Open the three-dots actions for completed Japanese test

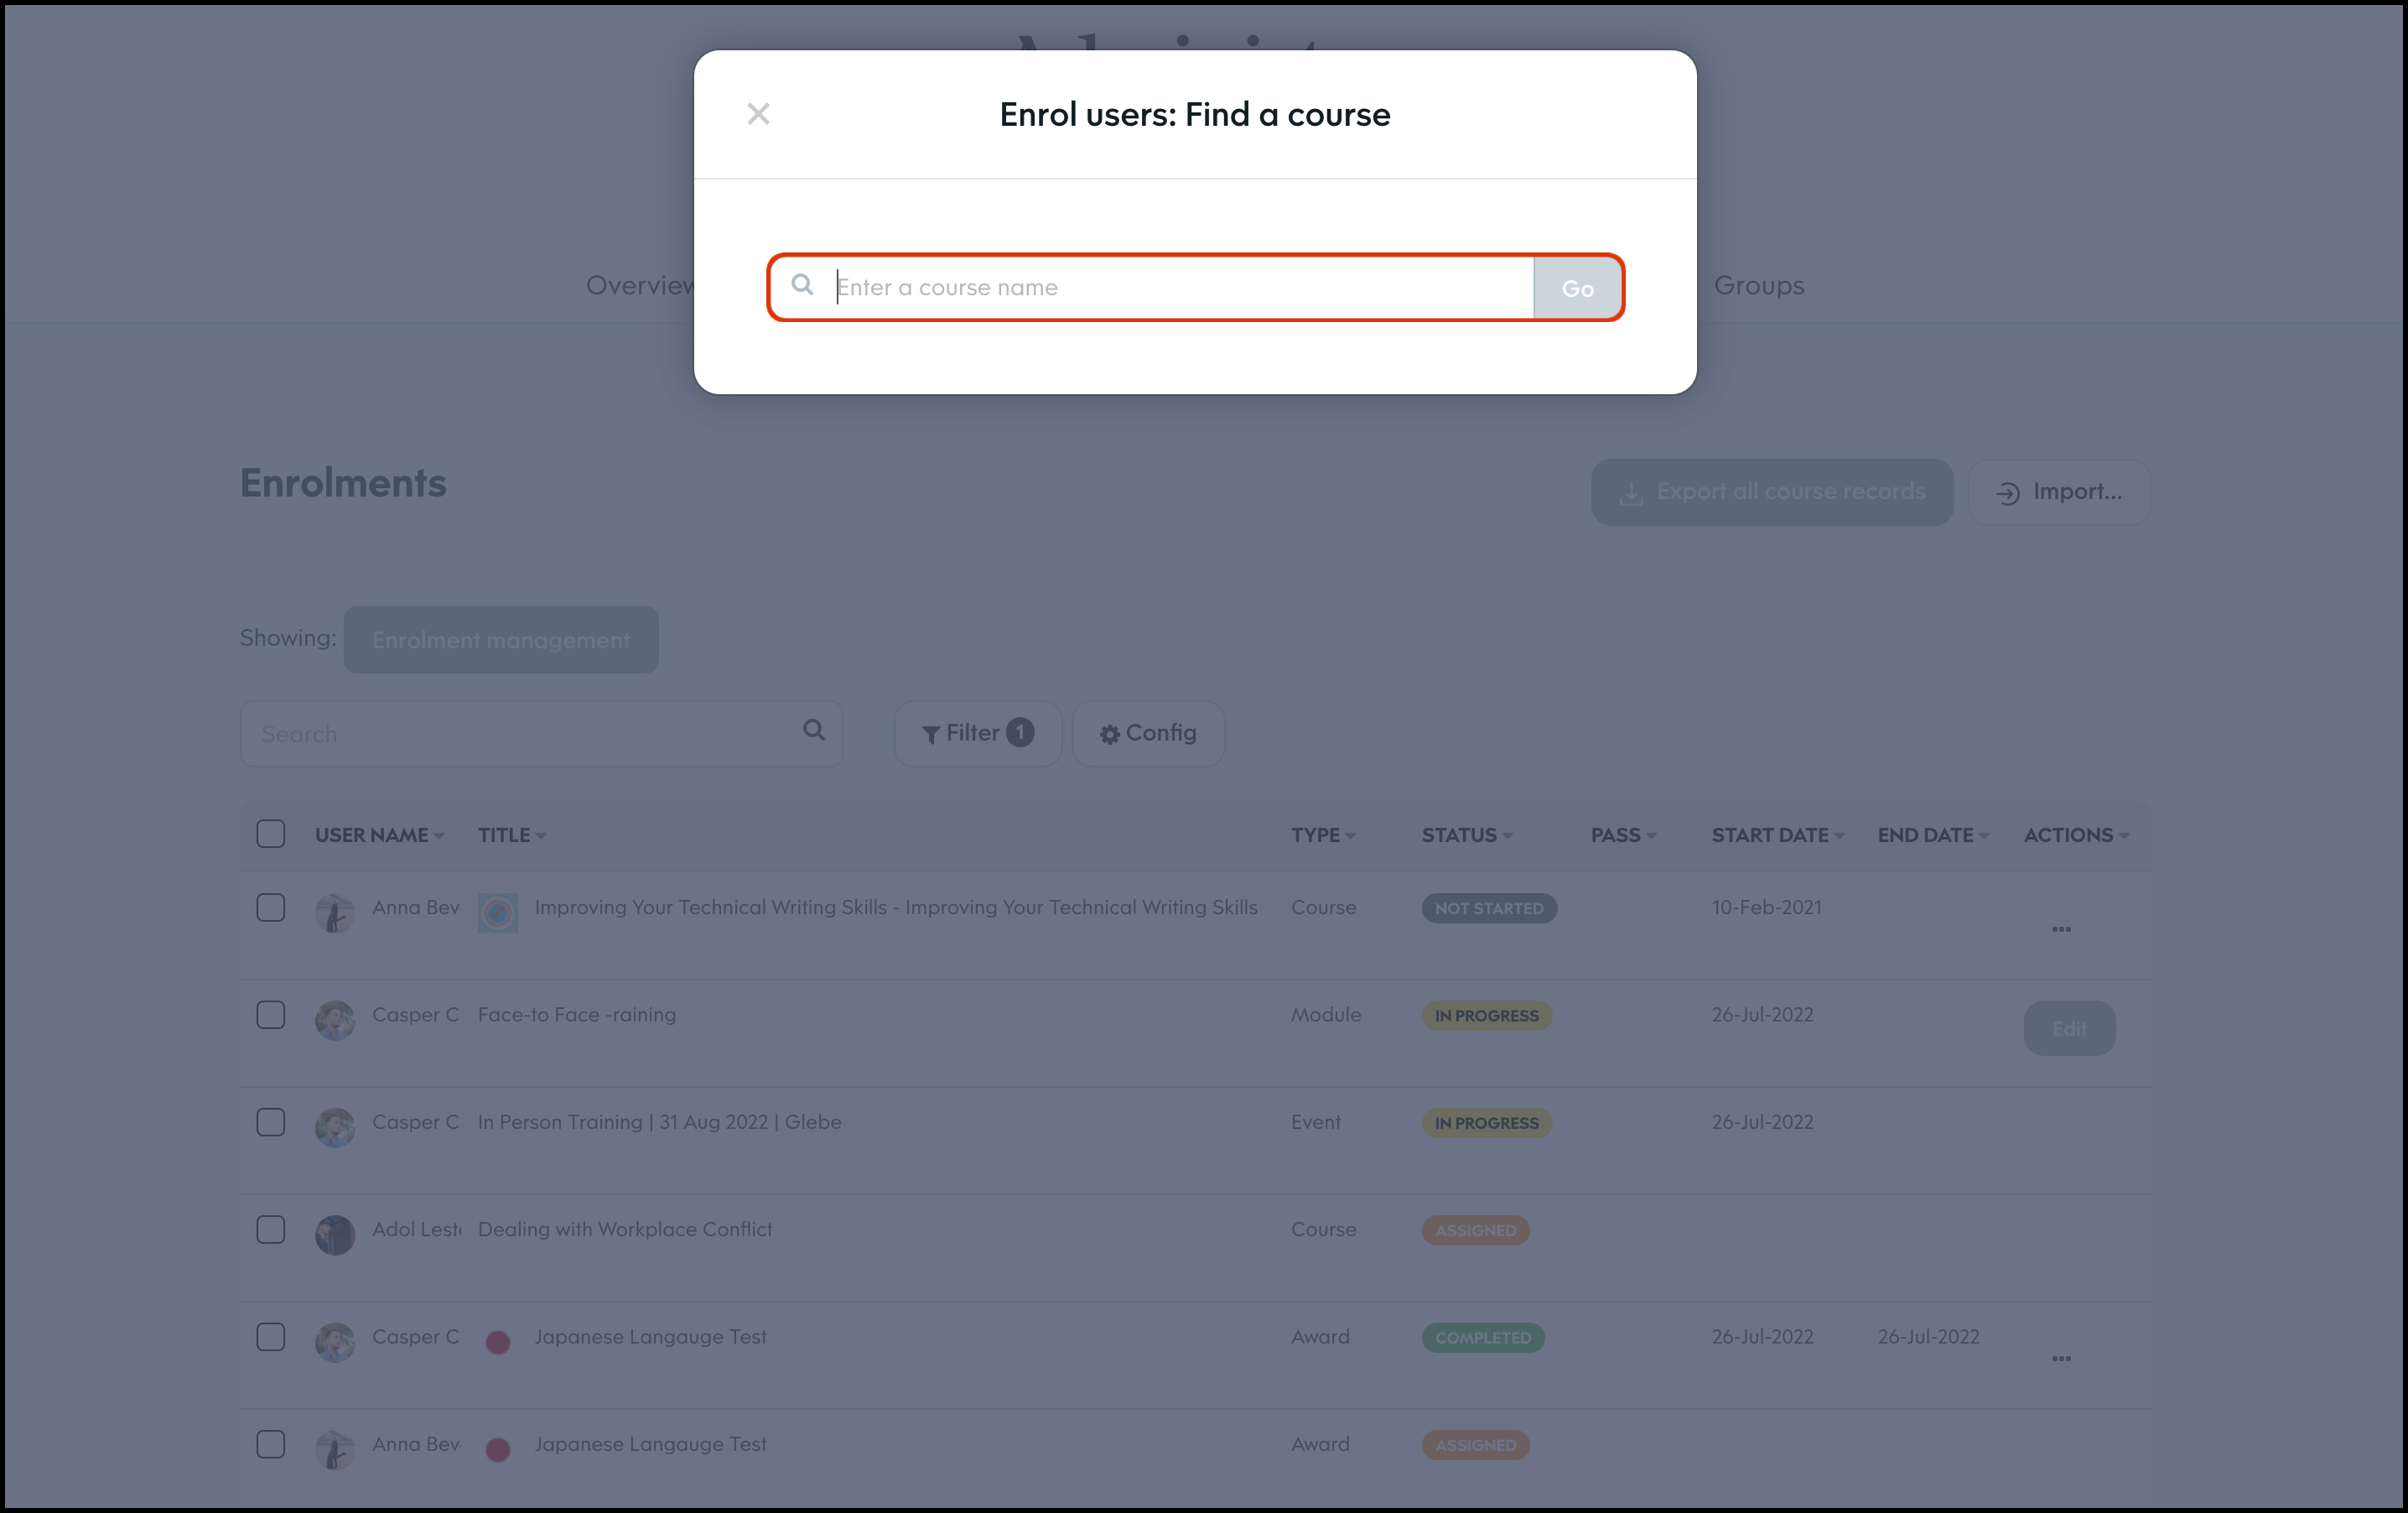(2061, 1358)
